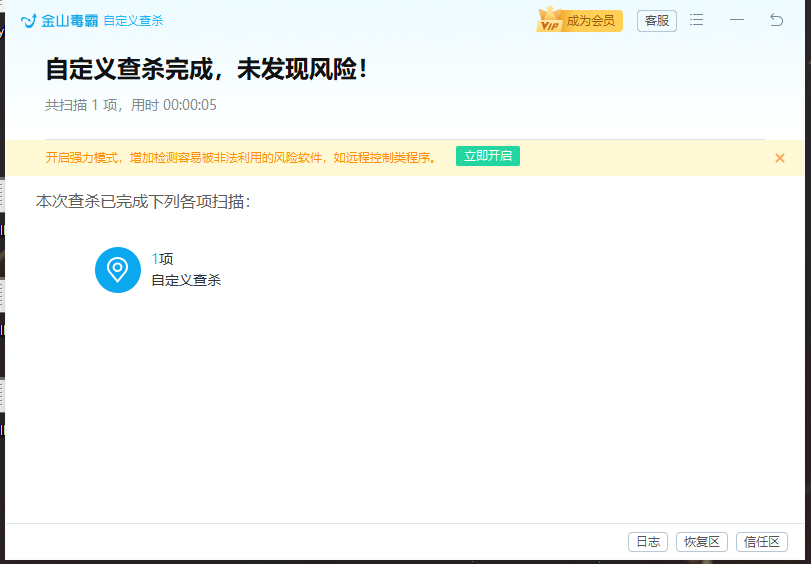Click the 1项 scan count text
This screenshot has width=811, height=564.
pos(162,259)
